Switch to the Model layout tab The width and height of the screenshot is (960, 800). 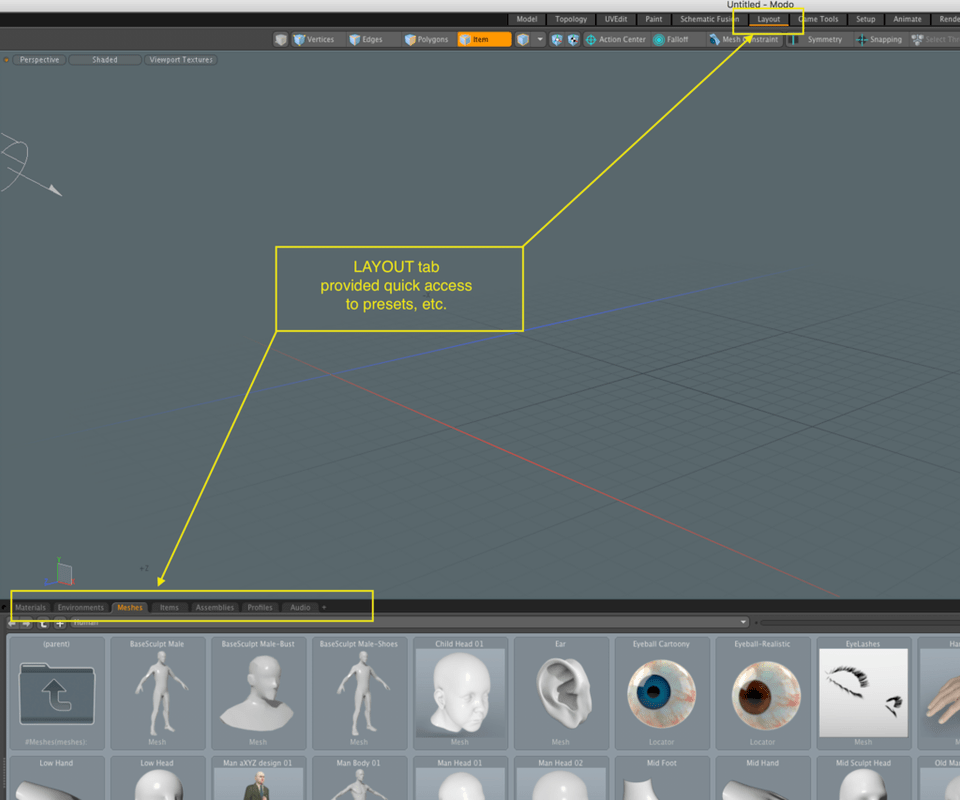coord(527,19)
